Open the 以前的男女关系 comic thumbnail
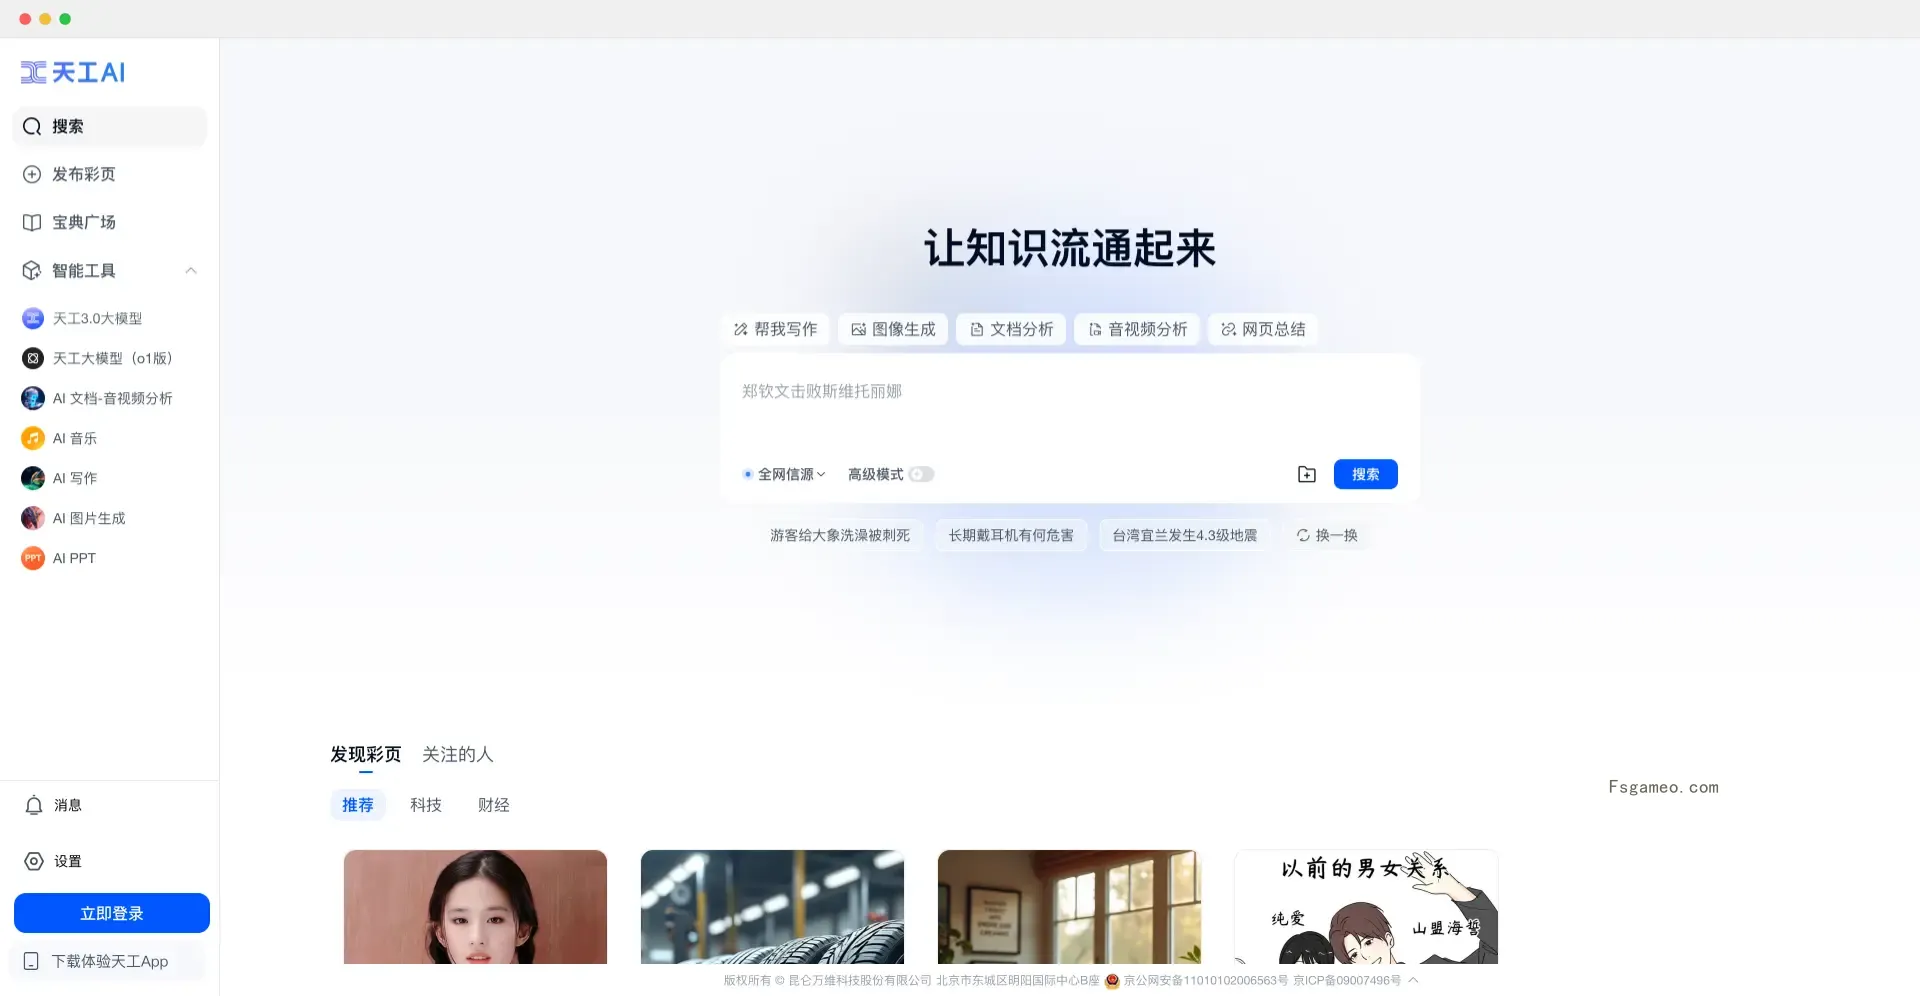Viewport: 1920px width, 996px height. pos(1366,907)
